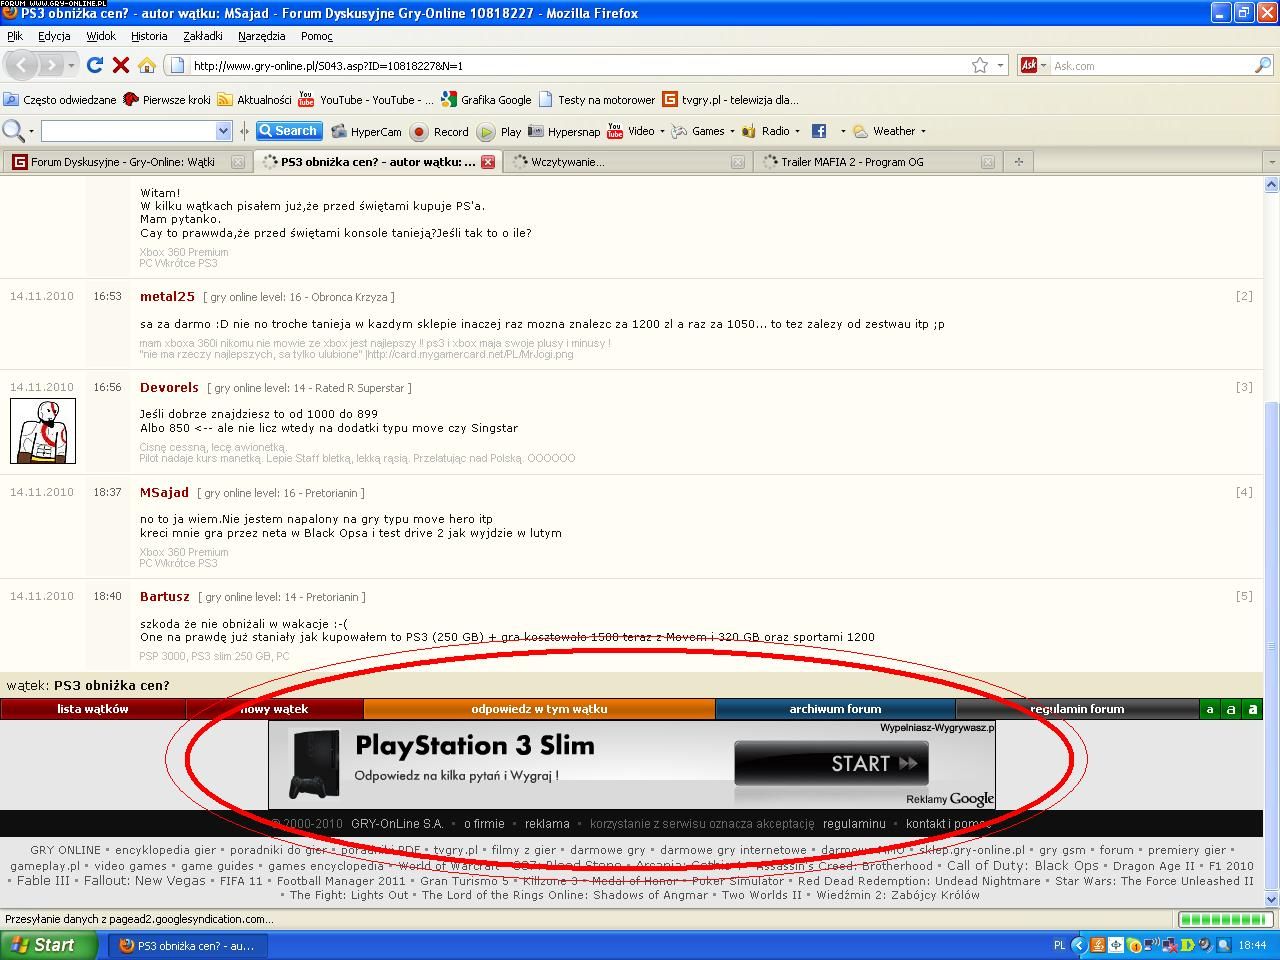Click the Ask search engine icon
This screenshot has width=1280, height=960.
(1028, 65)
